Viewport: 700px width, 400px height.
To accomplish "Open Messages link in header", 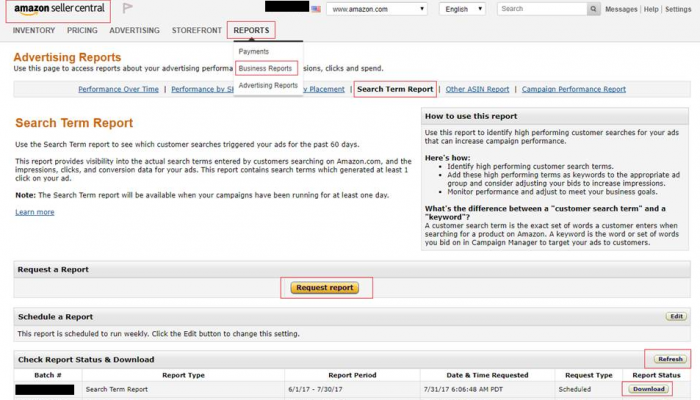I will coord(621,9).
